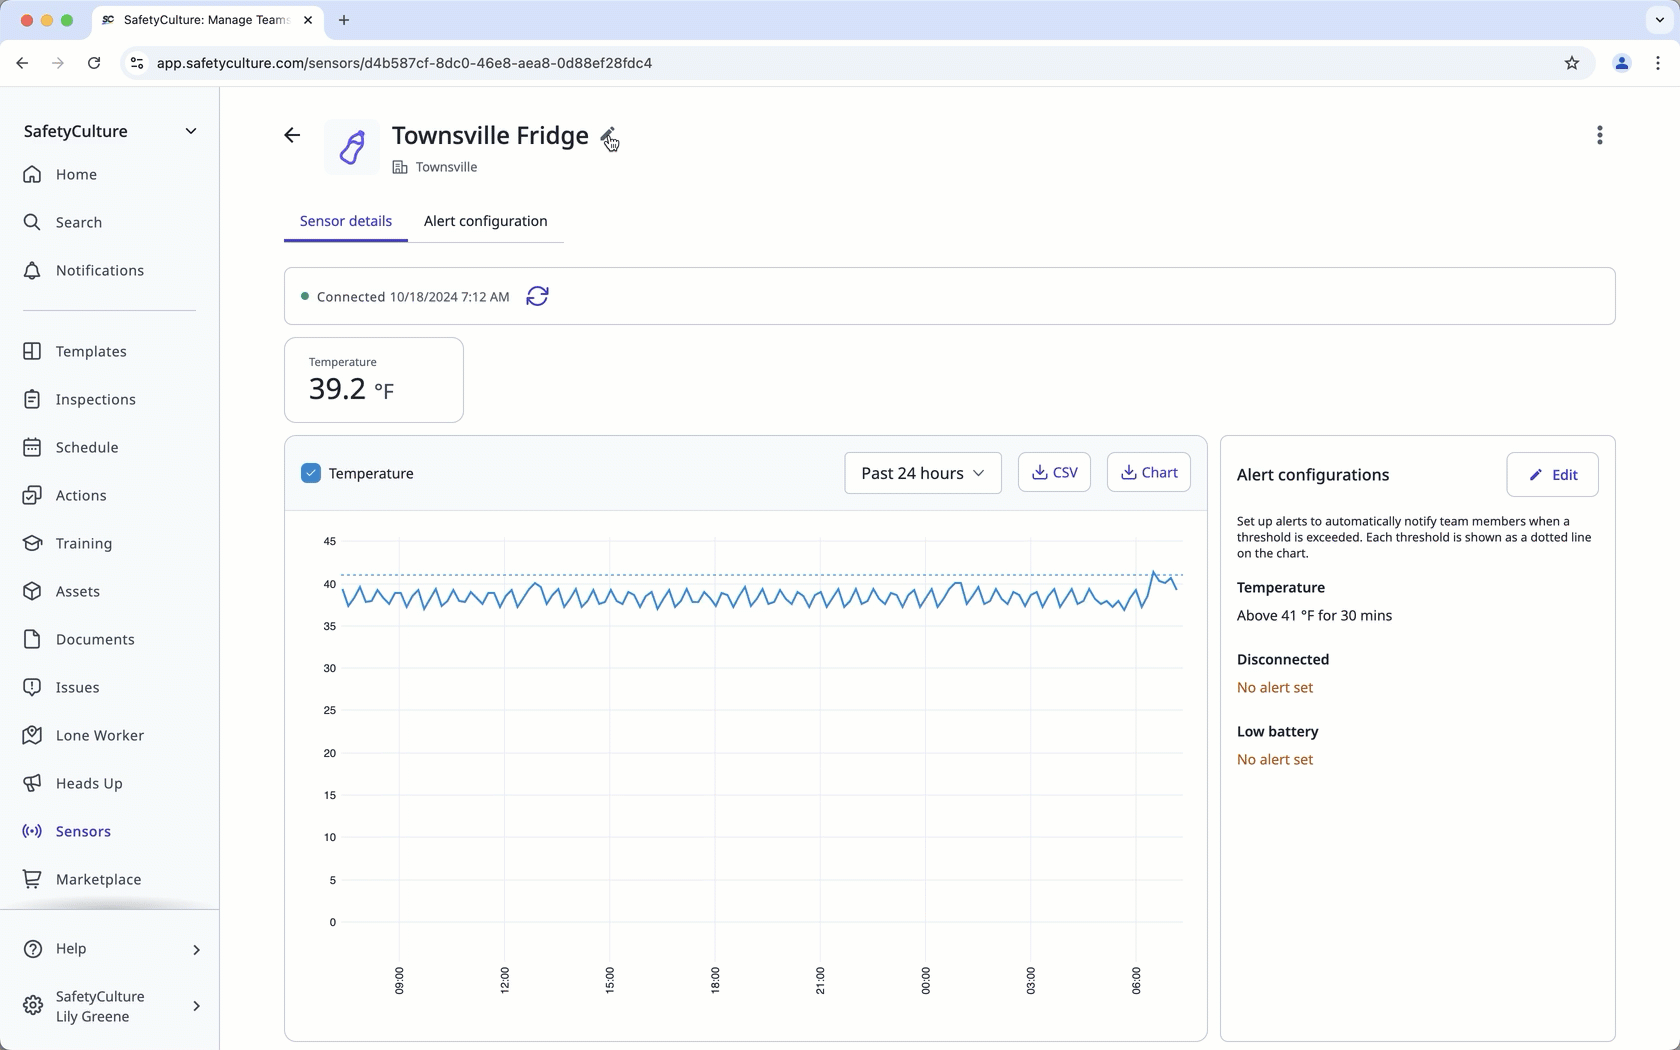Click the Low battery No alert set text
This screenshot has height=1050, width=1680.
[1275, 760]
